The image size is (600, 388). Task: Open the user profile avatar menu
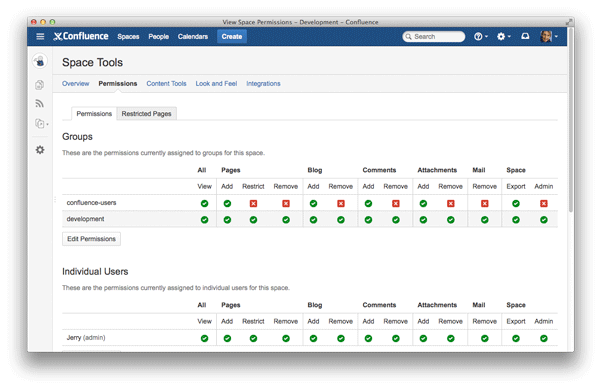549,36
